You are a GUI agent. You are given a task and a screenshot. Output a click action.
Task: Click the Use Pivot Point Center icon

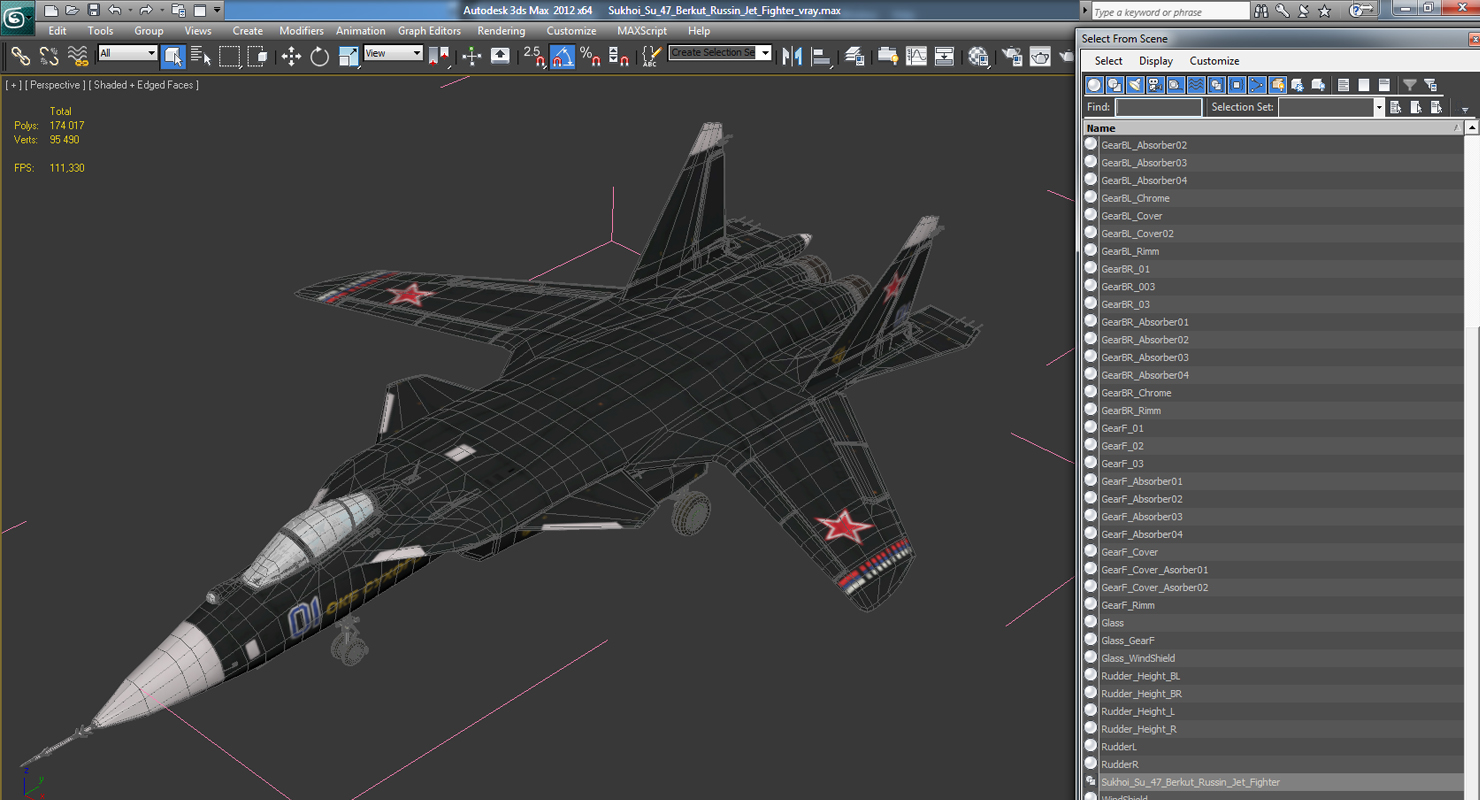click(x=439, y=56)
